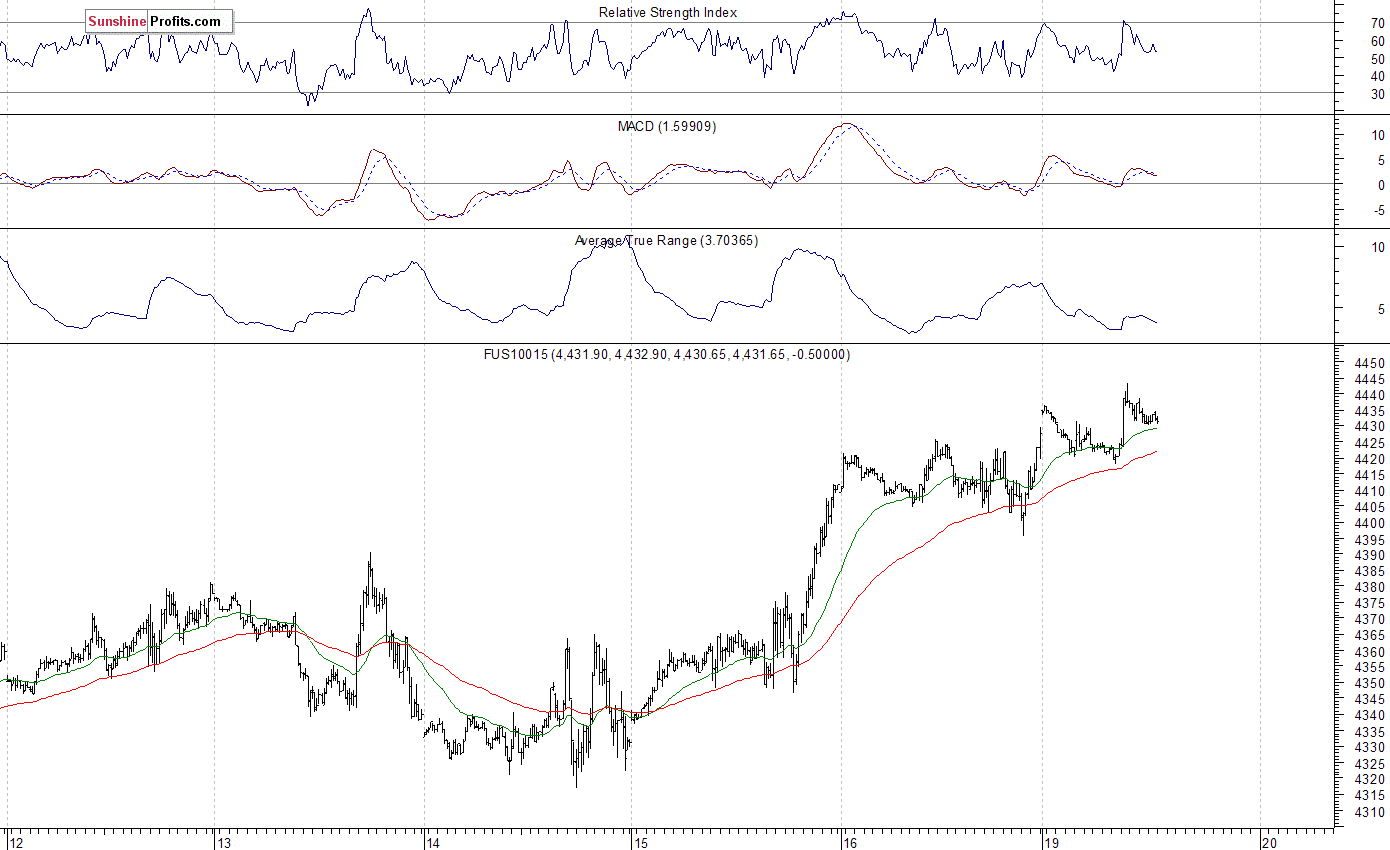Image resolution: width=1390 pixels, height=850 pixels.
Task: Click the 4425 price axis label
Action: (x=1370, y=443)
